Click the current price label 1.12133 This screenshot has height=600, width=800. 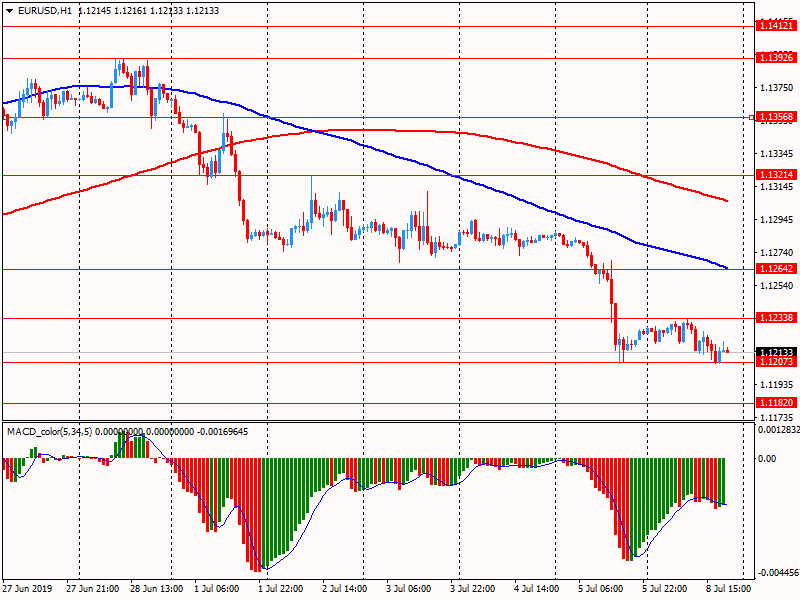click(x=777, y=352)
